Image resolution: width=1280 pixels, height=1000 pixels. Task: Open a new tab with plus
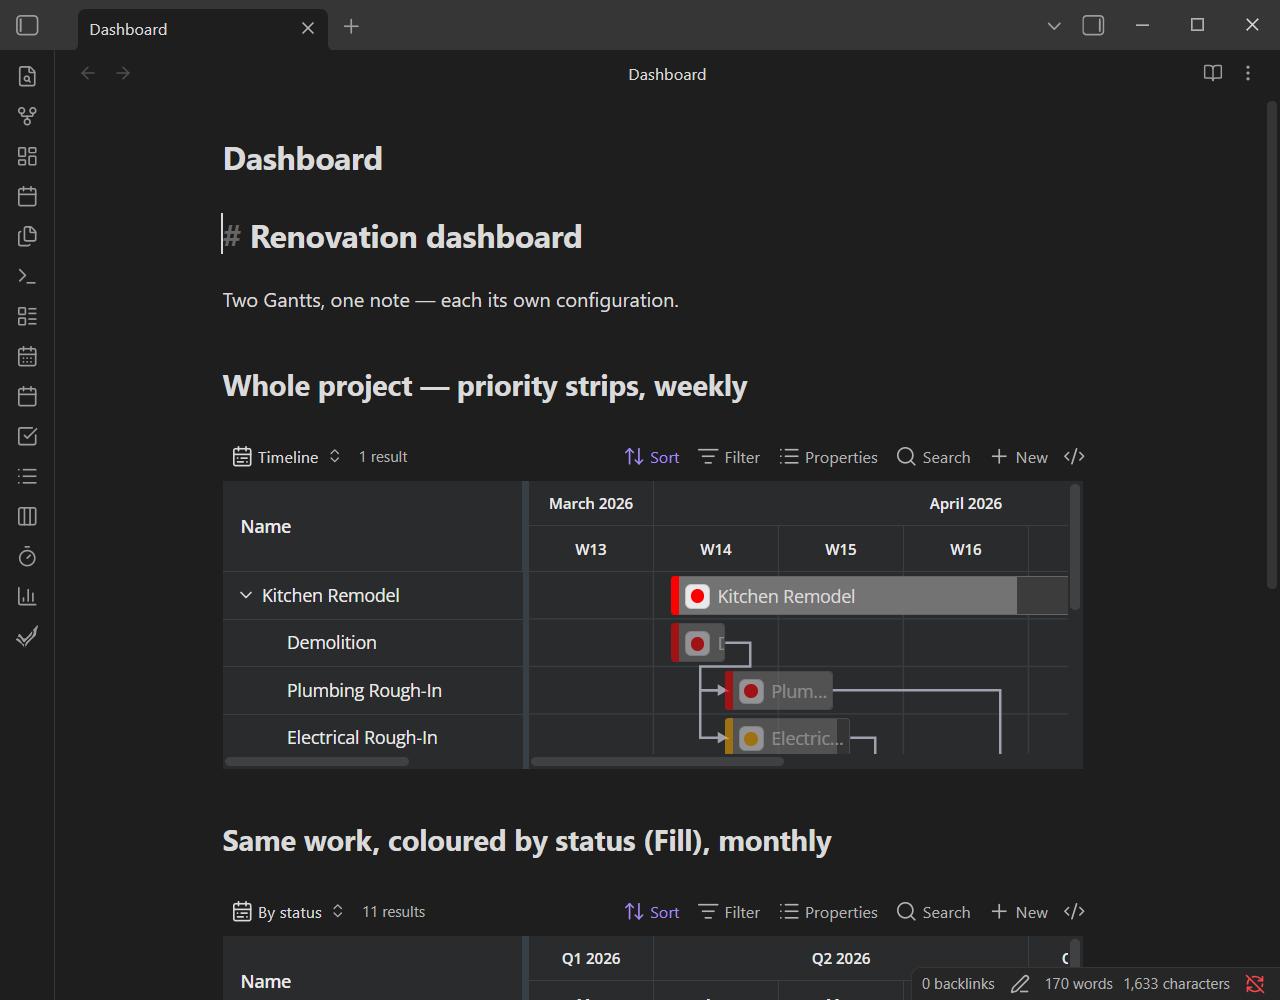(351, 26)
